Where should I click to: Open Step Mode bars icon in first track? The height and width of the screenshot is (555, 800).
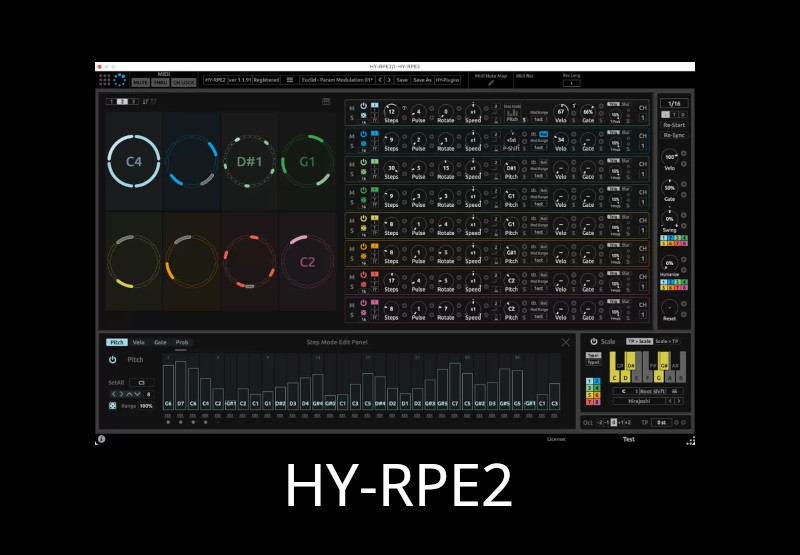click(511, 113)
